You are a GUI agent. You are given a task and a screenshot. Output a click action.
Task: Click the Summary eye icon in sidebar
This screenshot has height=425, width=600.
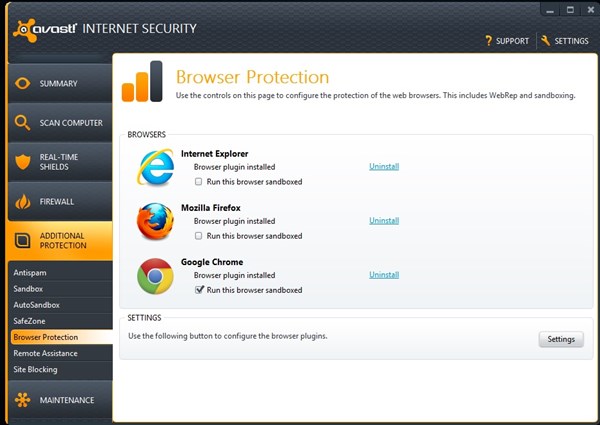point(22,84)
